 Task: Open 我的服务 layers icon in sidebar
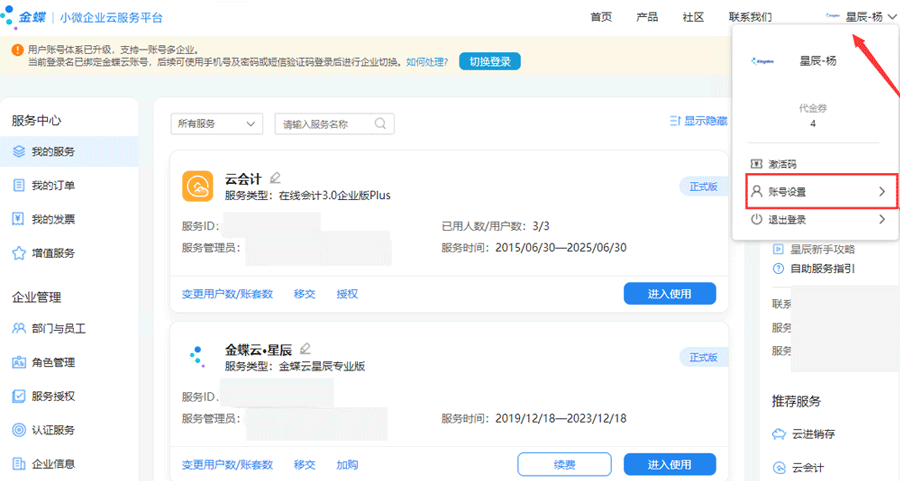[x=19, y=152]
